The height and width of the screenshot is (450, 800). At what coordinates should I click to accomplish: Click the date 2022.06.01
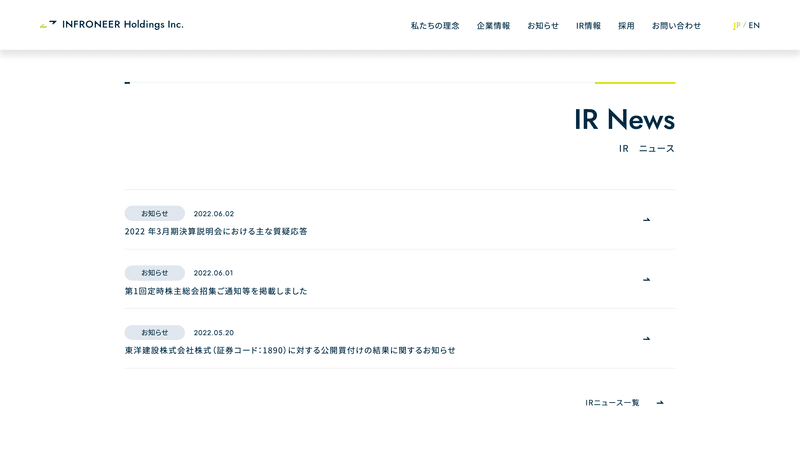point(213,273)
